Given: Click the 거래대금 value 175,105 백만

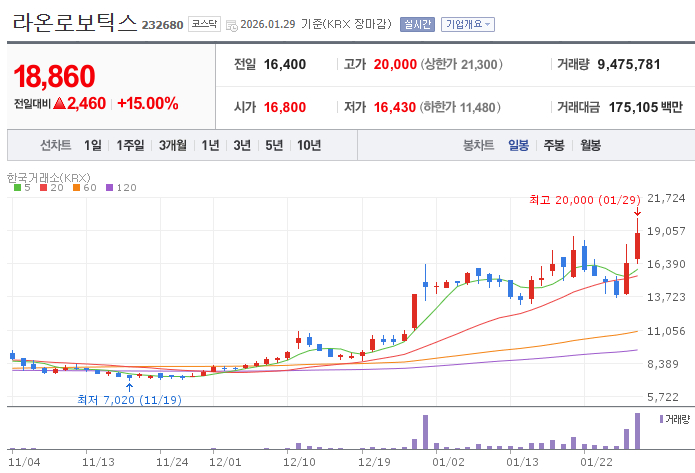Looking at the screenshot, I should 645,107.
